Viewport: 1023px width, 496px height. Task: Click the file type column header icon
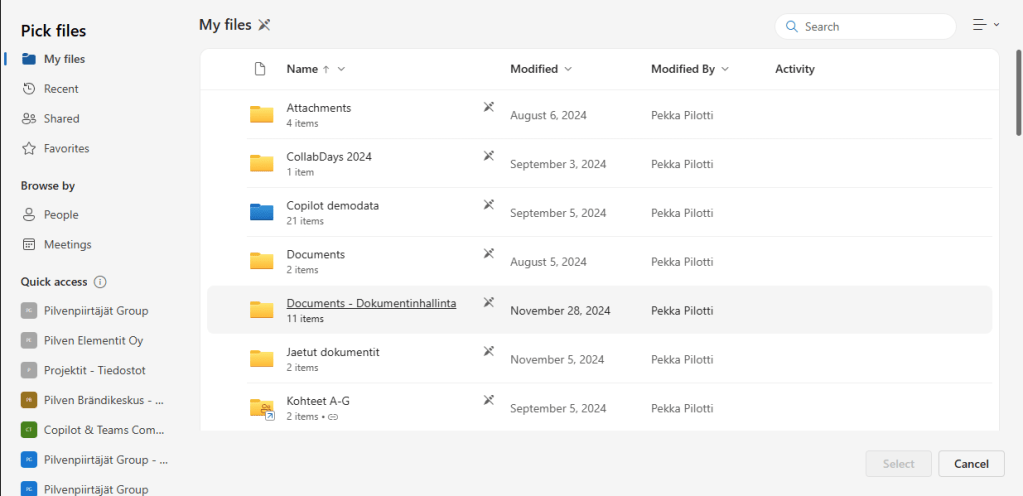(x=261, y=69)
